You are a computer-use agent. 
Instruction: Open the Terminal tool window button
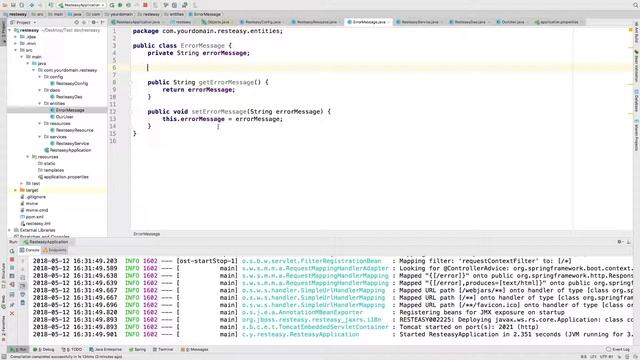point(163,349)
